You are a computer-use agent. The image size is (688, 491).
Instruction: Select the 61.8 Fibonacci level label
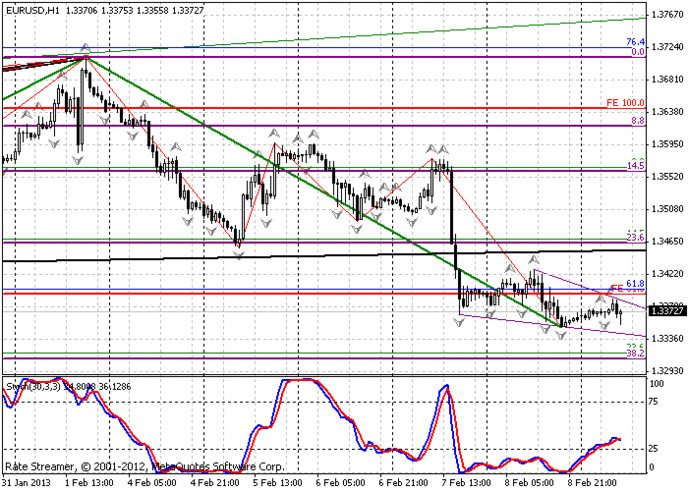[634, 284]
